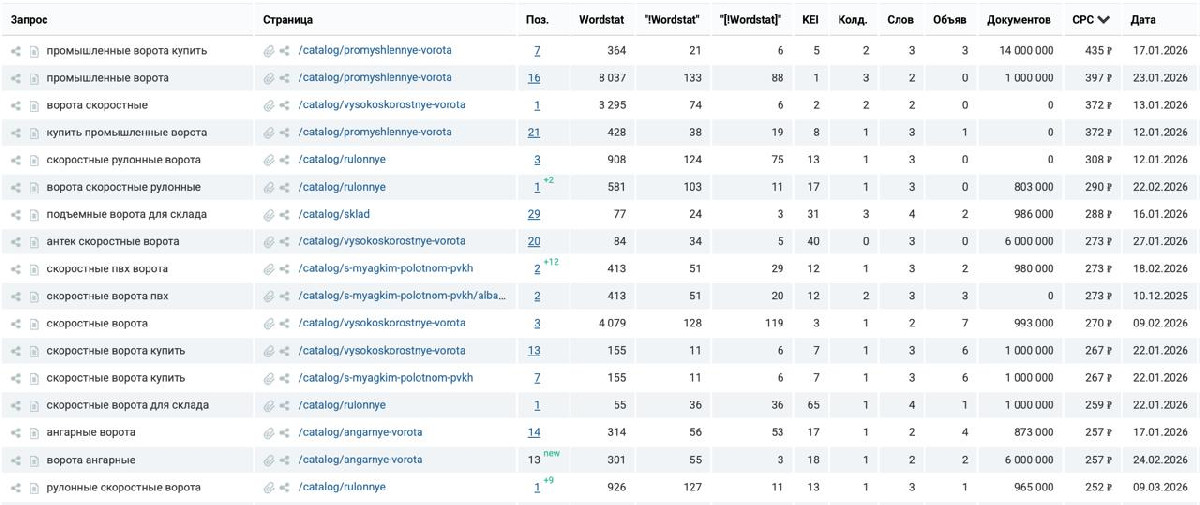Click document icon beside 'антек скоростные ворота'
1200x505 pixels.
pyautogui.click(x=34, y=242)
